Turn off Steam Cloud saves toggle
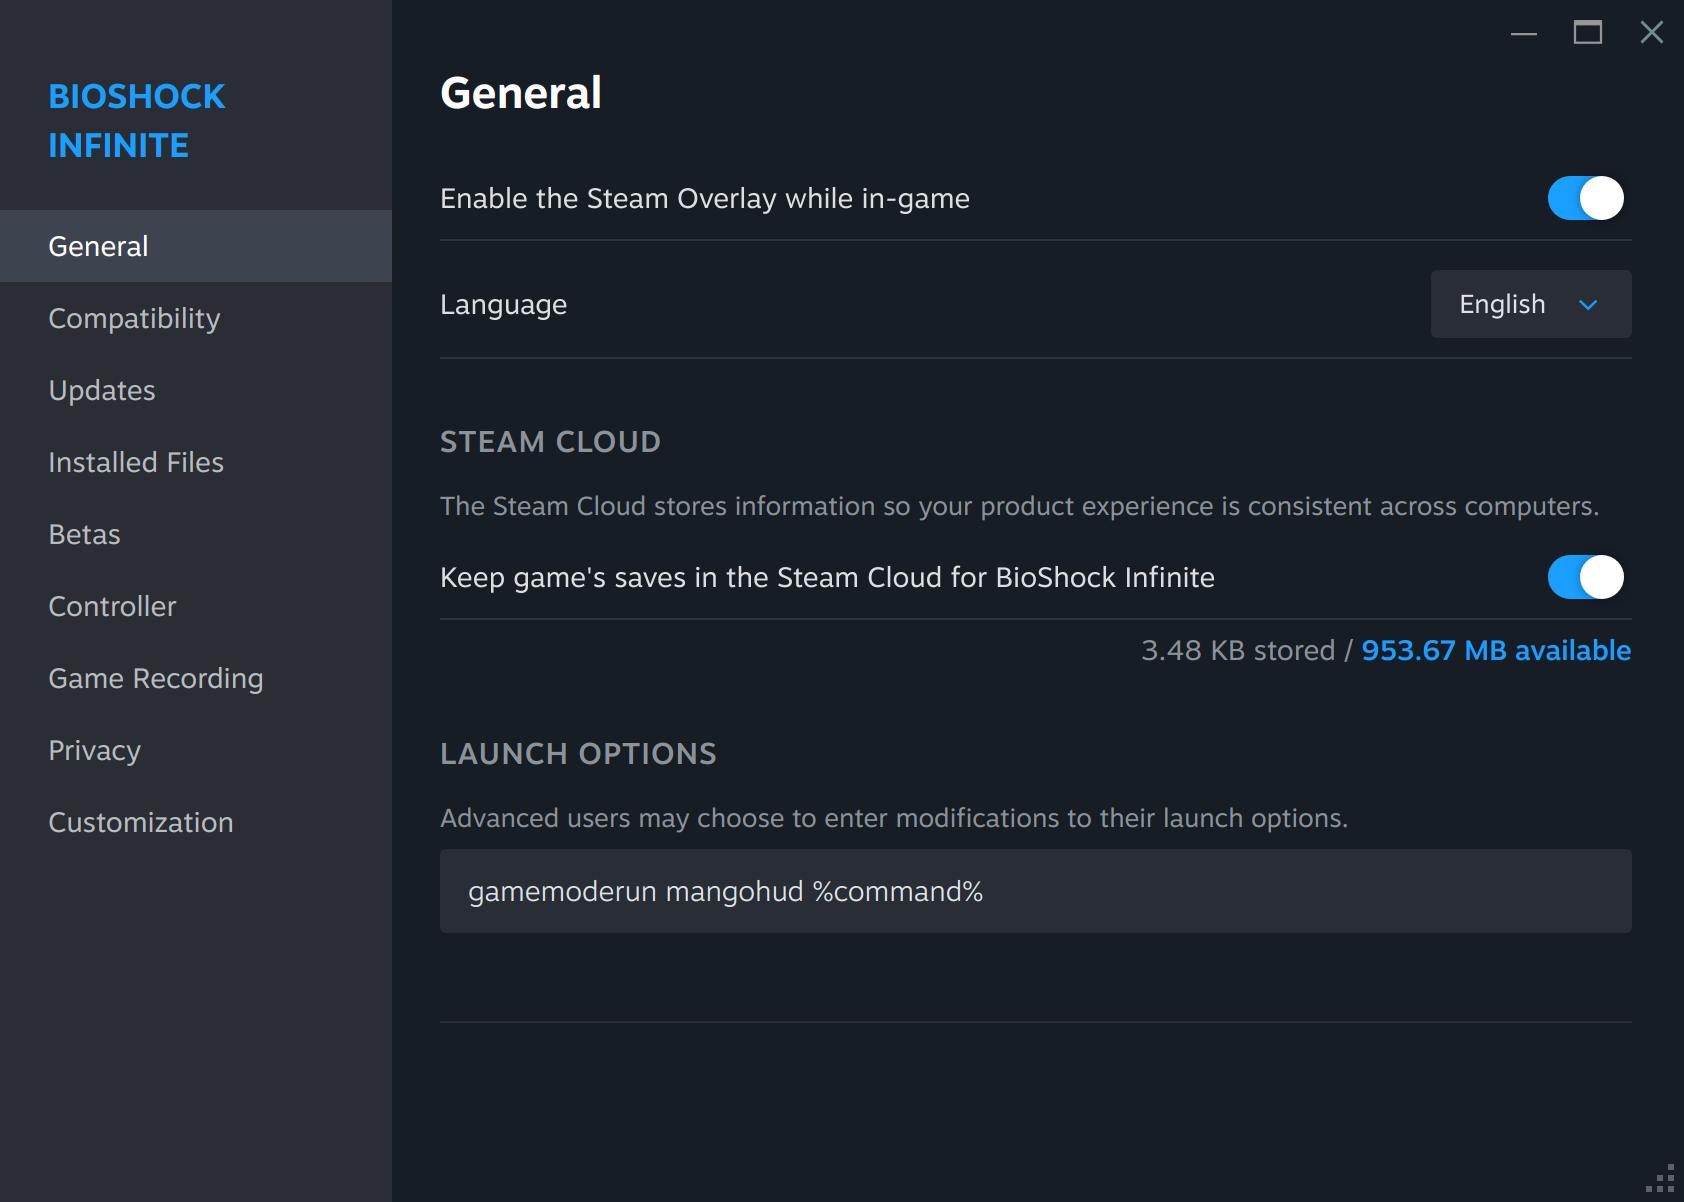Image resolution: width=1684 pixels, height=1202 pixels. click(x=1585, y=577)
